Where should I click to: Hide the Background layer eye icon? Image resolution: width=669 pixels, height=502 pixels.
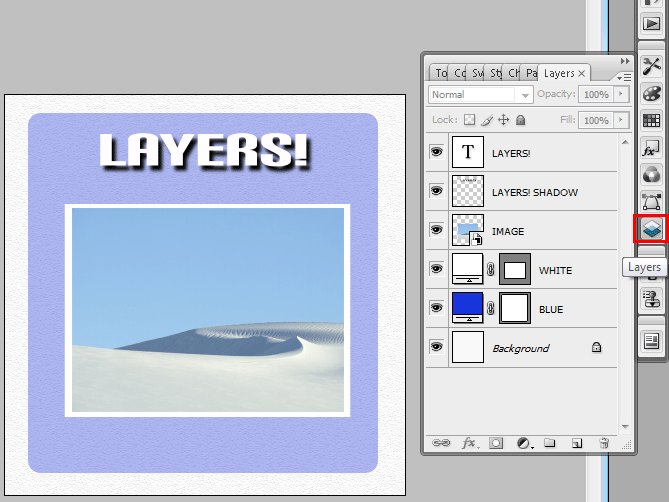[x=436, y=347]
